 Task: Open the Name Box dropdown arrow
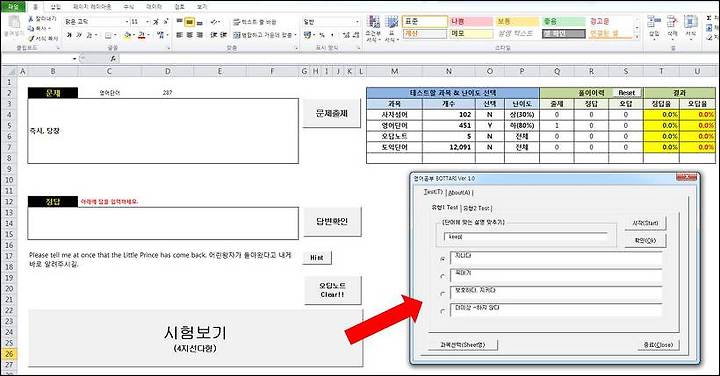(x=74, y=59)
